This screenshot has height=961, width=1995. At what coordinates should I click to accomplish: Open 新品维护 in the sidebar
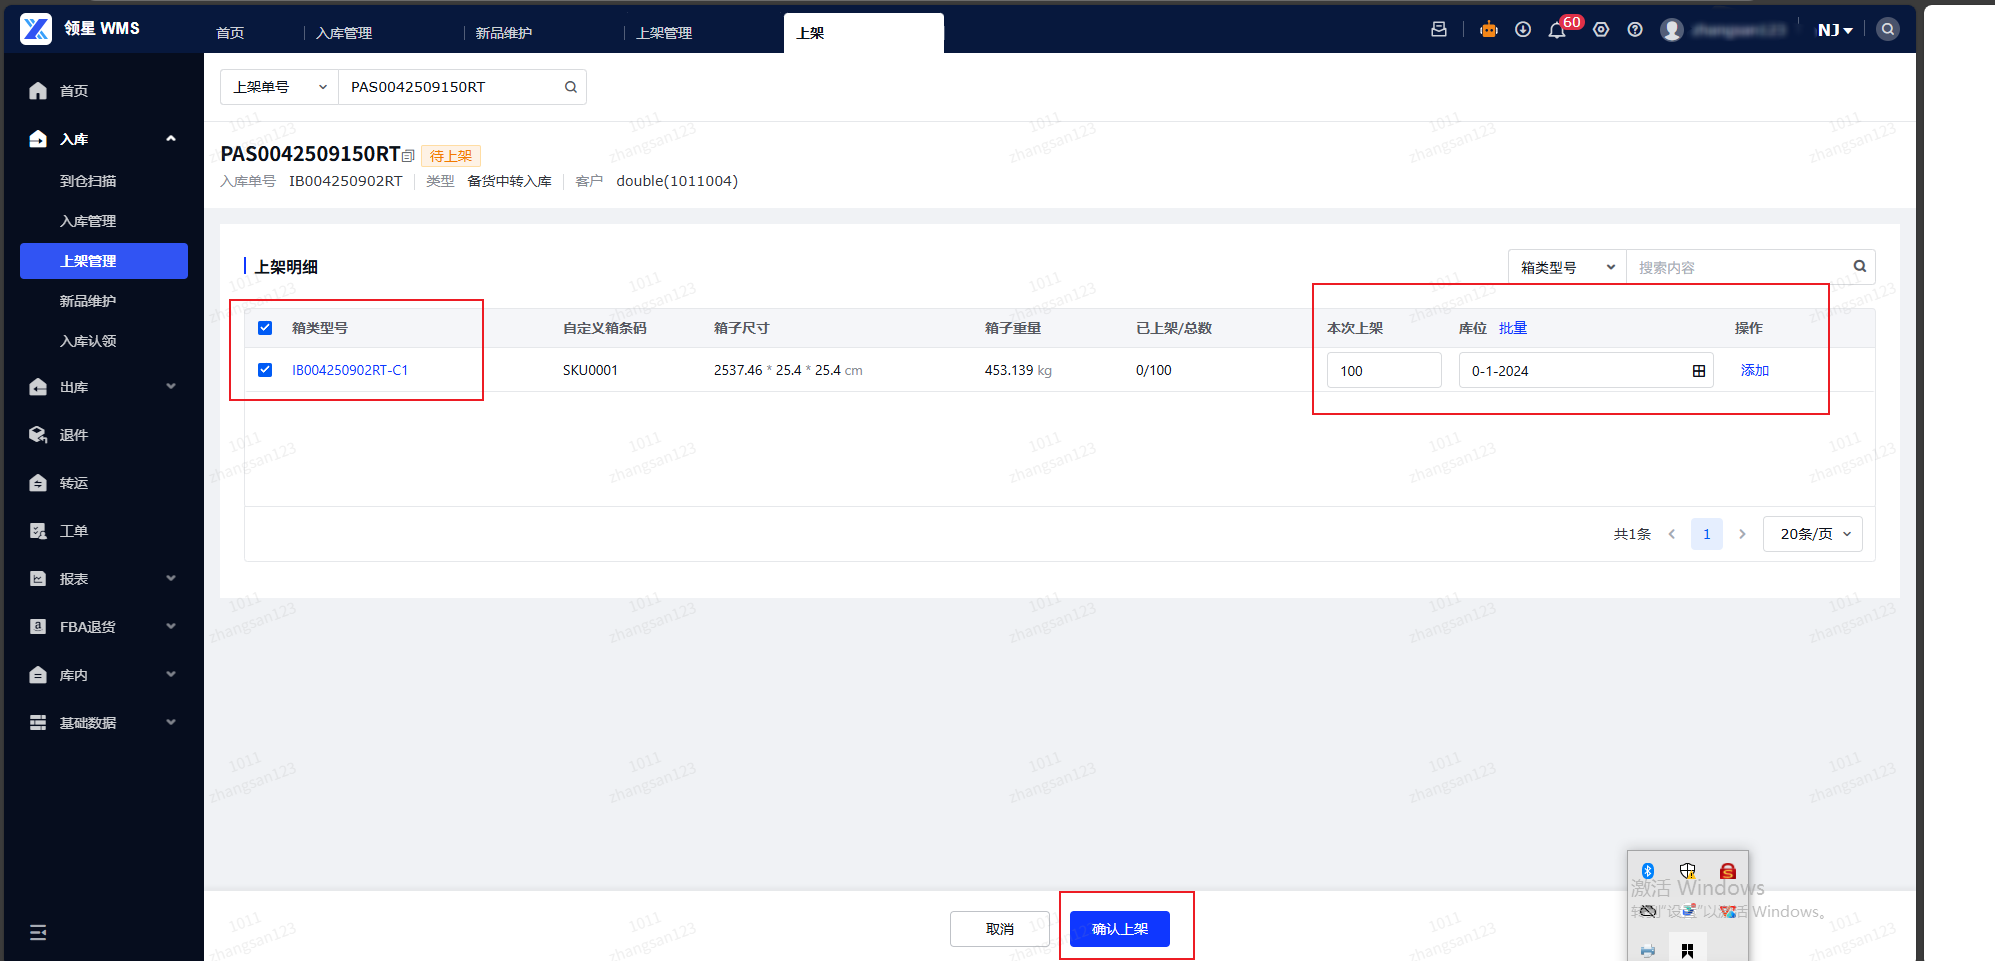(88, 301)
